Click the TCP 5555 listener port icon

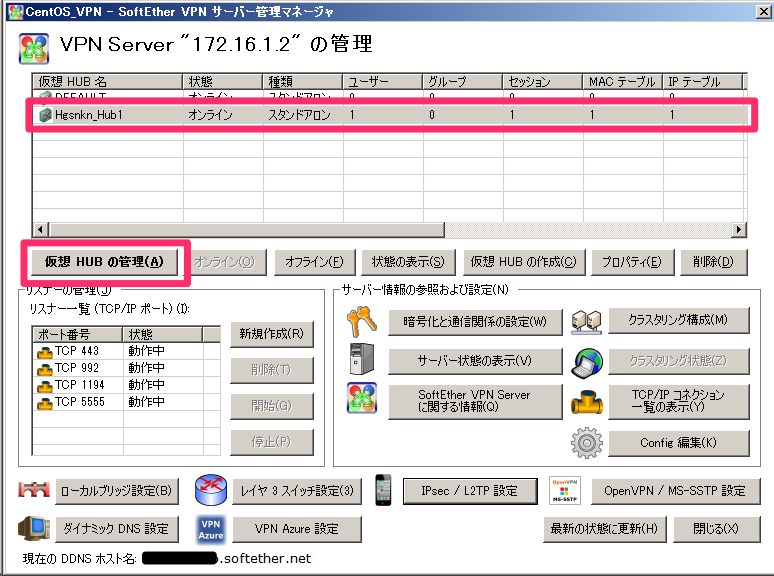45,403
